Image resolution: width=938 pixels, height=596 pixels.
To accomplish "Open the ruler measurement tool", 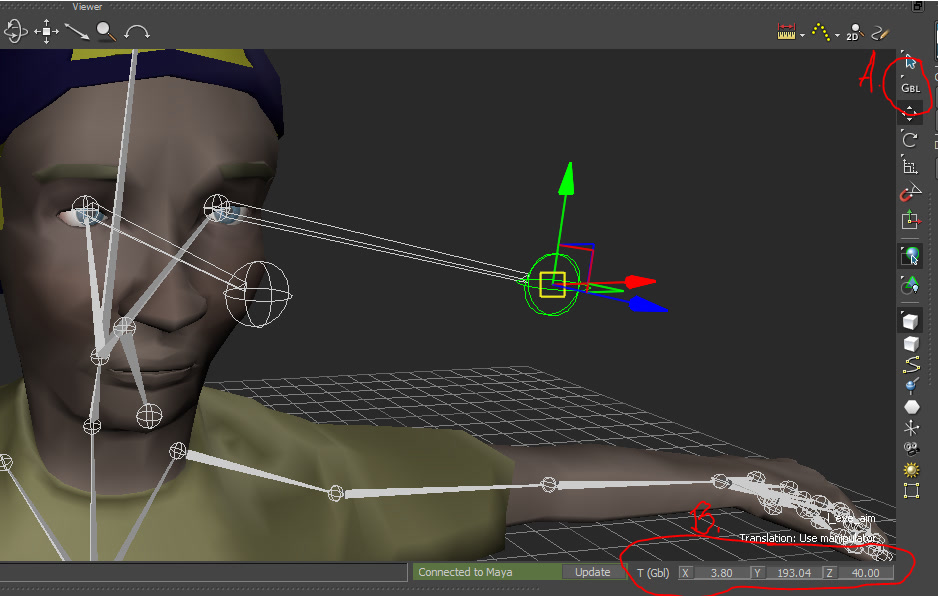I will pyautogui.click(x=784, y=31).
